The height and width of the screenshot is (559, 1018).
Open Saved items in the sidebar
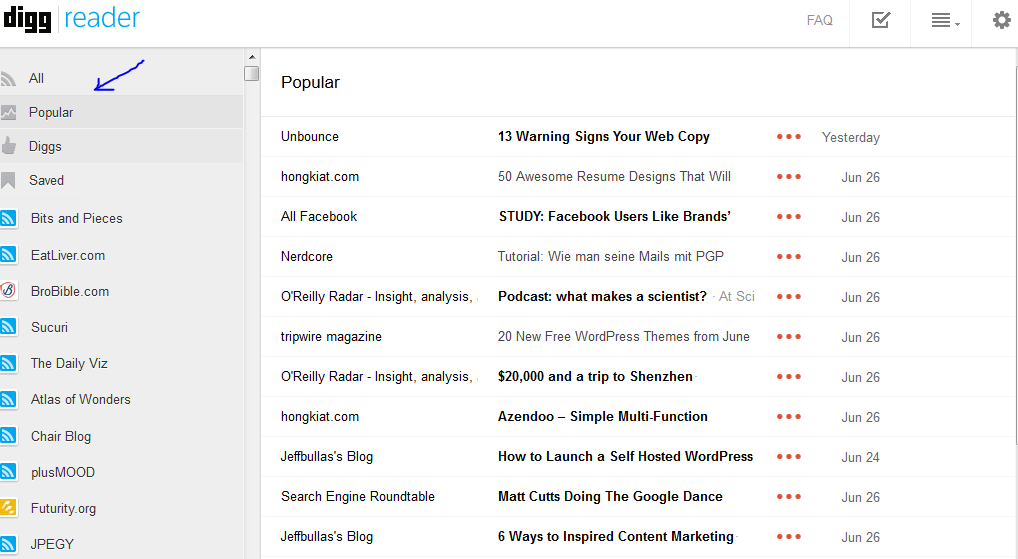tap(46, 180)
